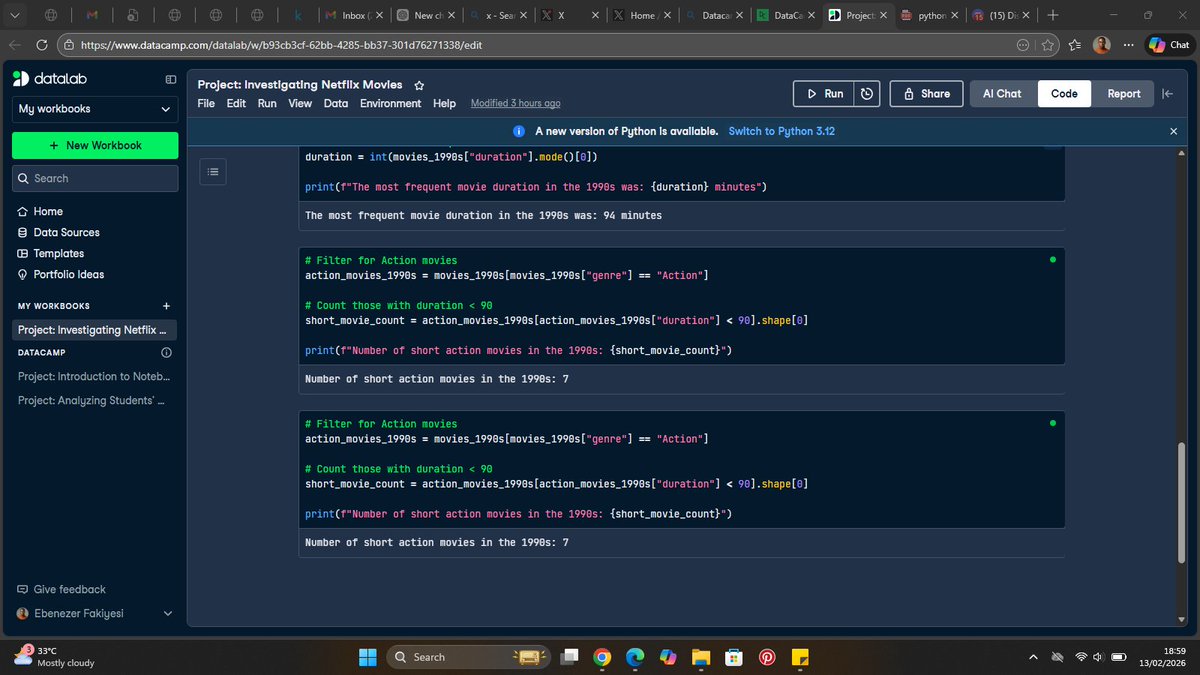Viewport: 1200px width, 675px height.
Task: Open clock showing 18:59 on taskbar
Action: [x=1163, y=657]
